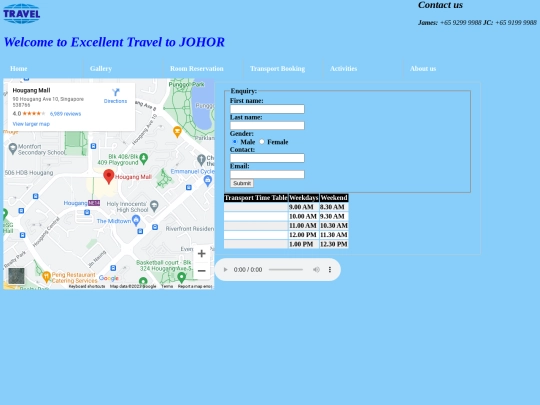This screenshot has width=540, height=405.
Task: Open audio player more options menu
Action: pyautogui.click(x=330, y=270)
